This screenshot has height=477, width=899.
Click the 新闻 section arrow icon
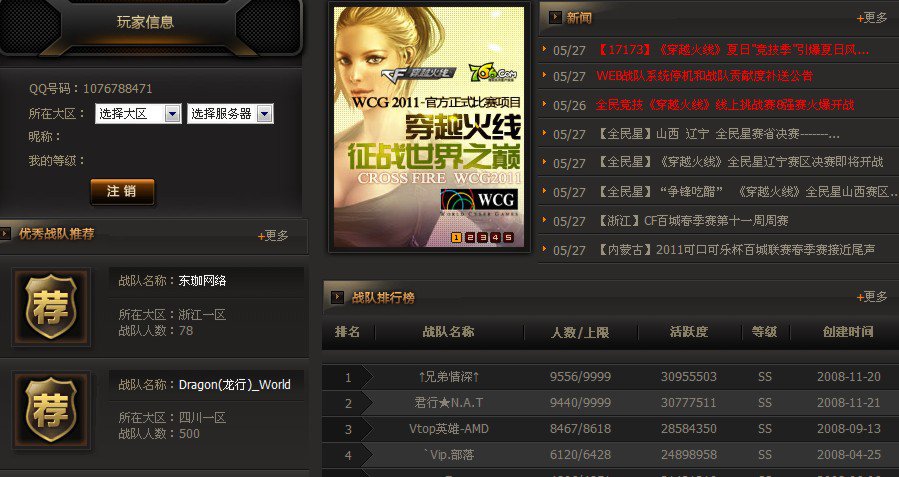pos(555,17)
